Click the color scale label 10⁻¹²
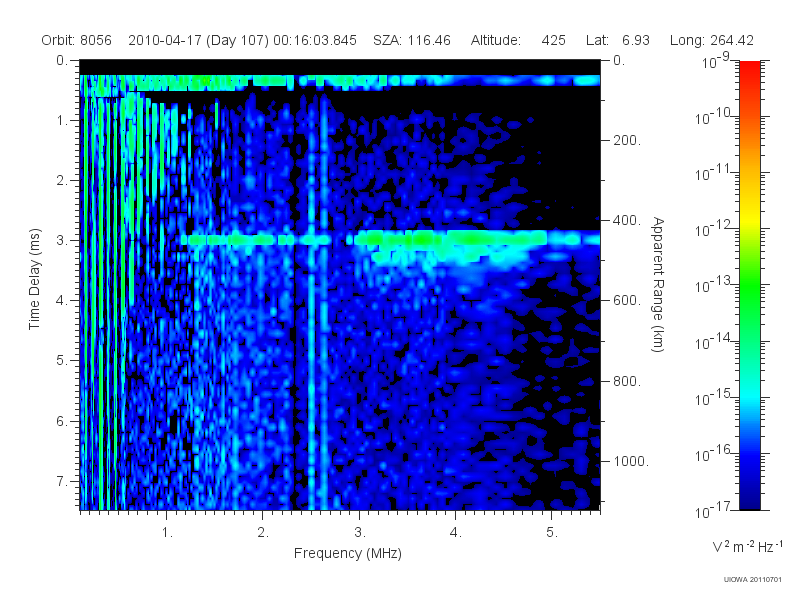This screenshot has height=600, width=800. tap(712, 229)
